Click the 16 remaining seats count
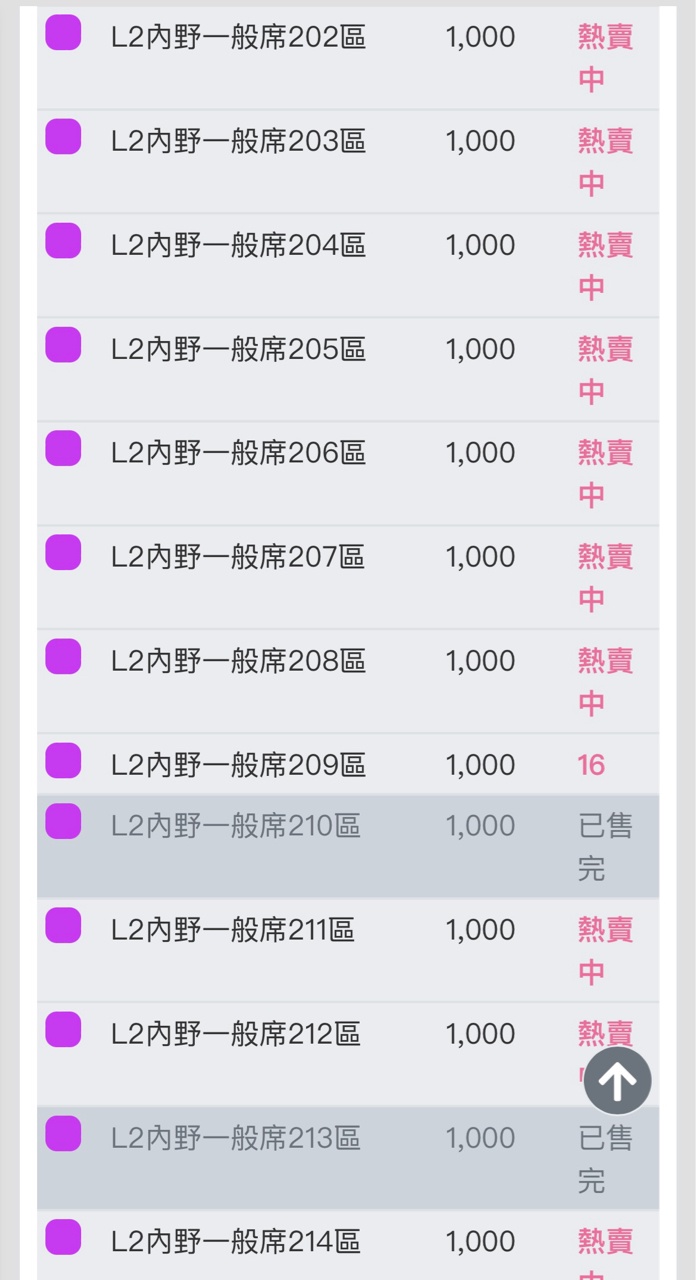The width and height of the screenshot is (696, 1280). point(591,766)
